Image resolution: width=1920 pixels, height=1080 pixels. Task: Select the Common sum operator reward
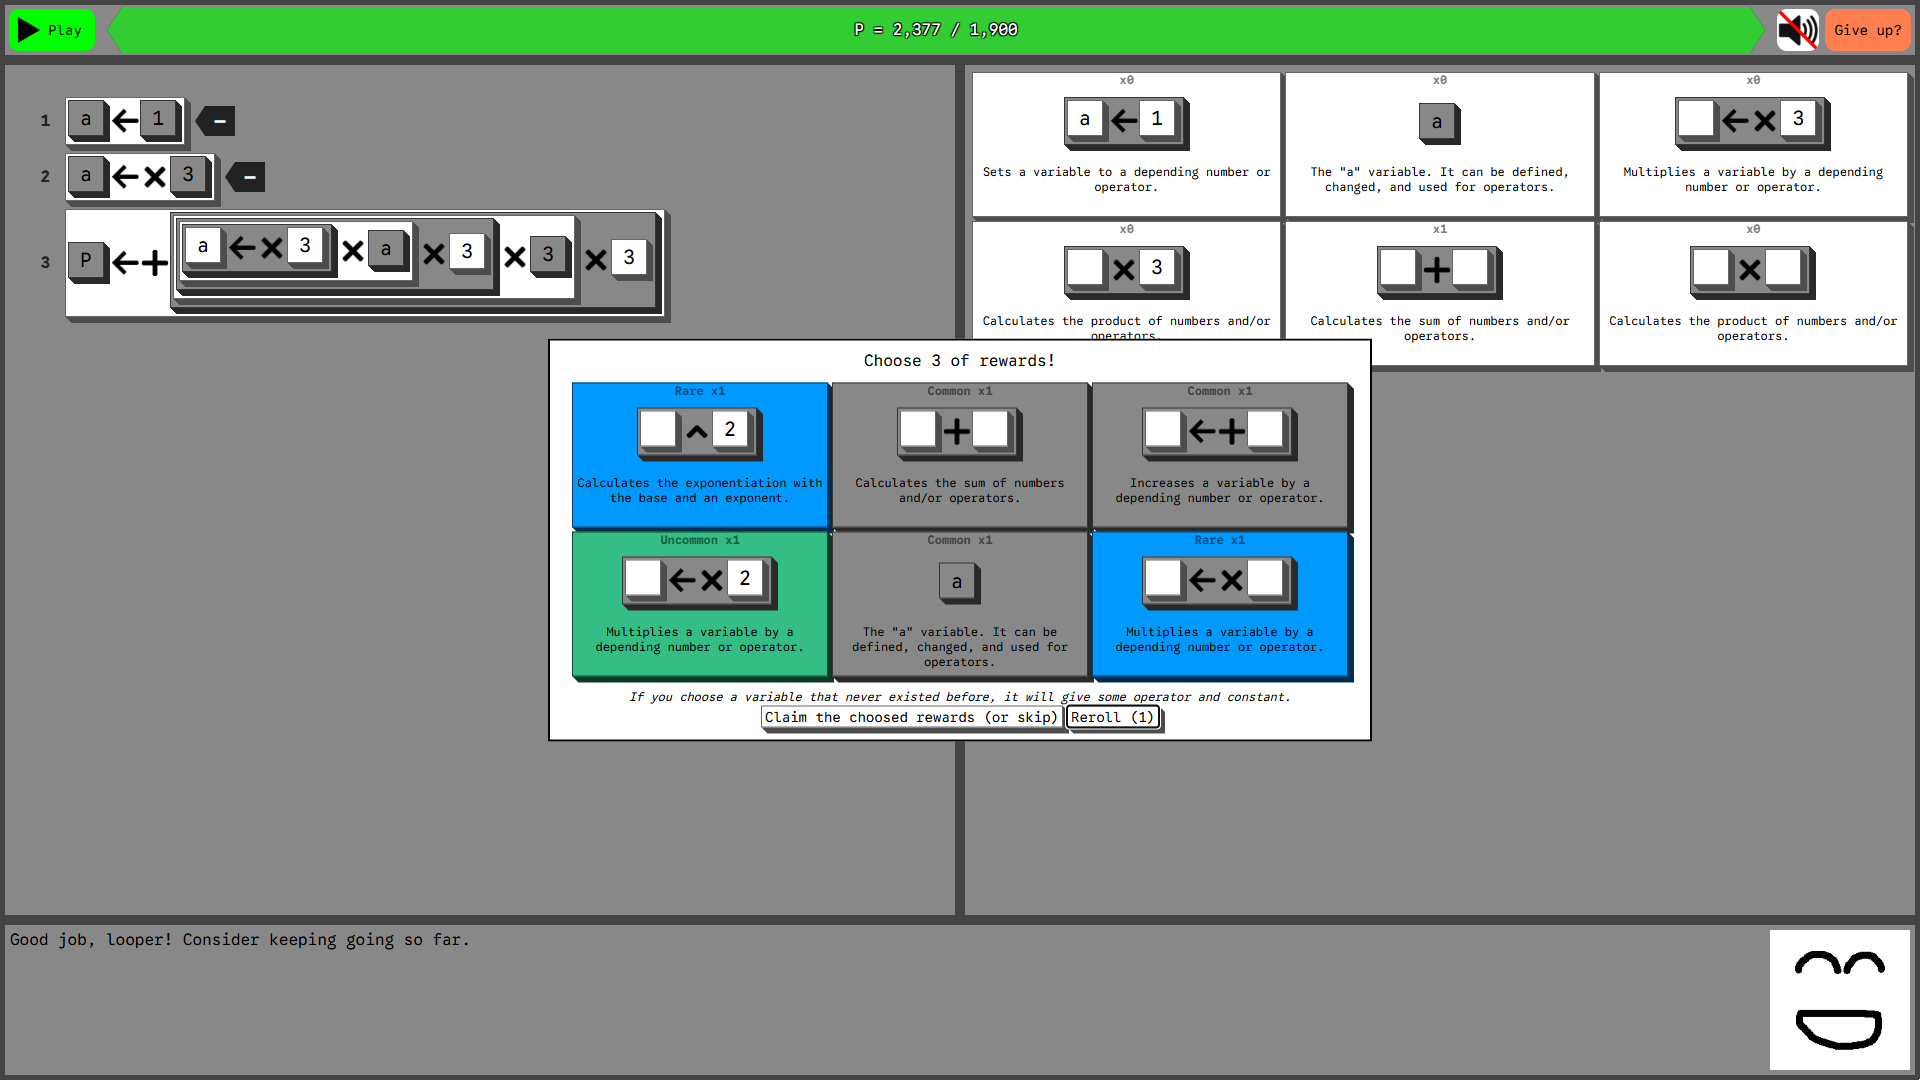point(959,455)
